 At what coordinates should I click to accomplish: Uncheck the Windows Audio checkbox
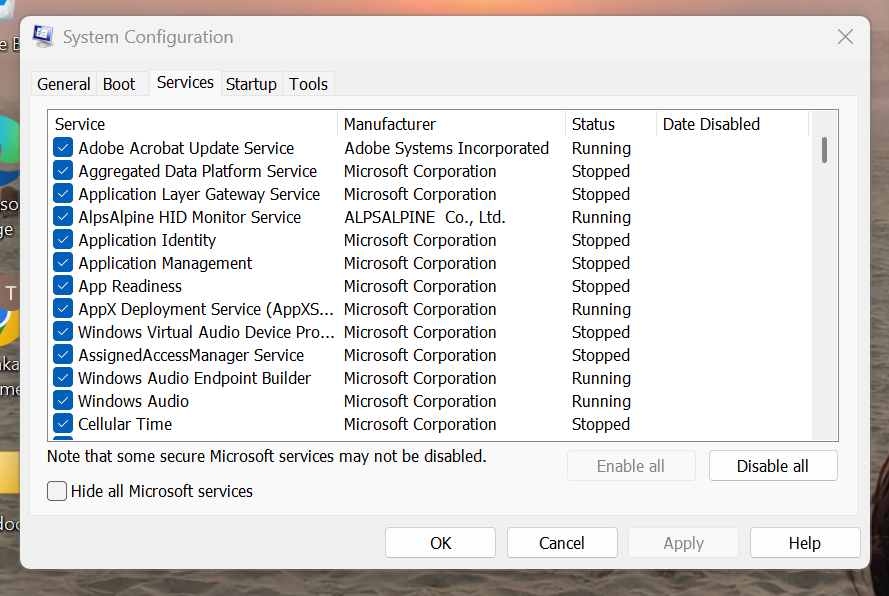point(63,400)
